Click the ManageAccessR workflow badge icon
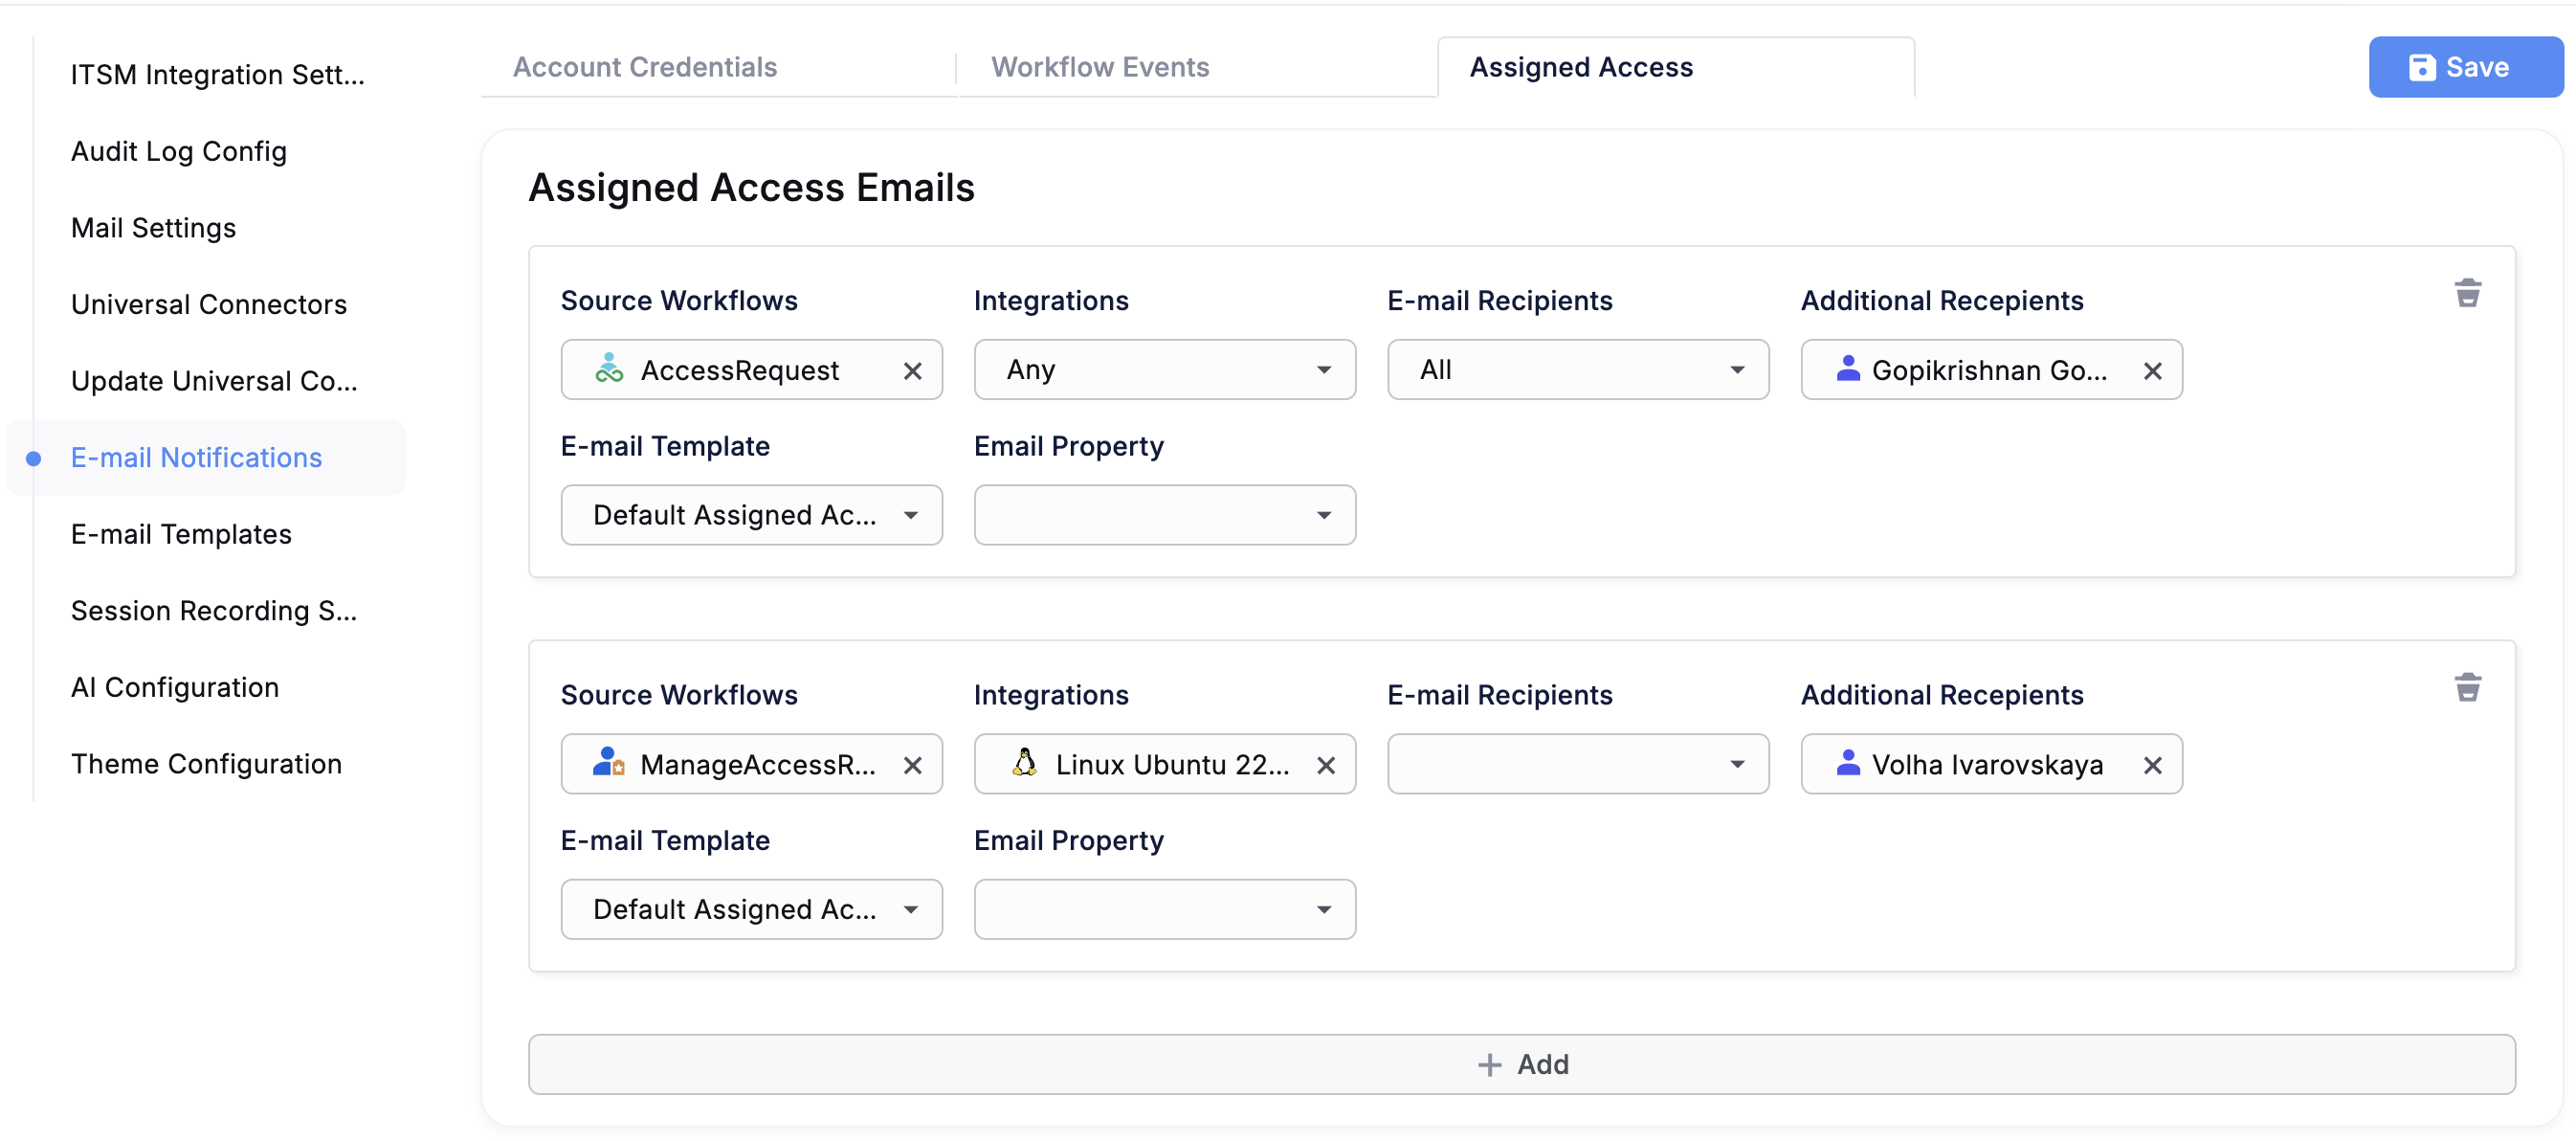This screenshot has width=2576, height=1141. (608, 764)
